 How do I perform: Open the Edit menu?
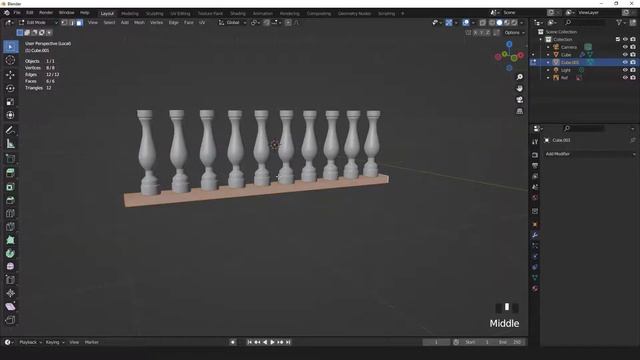(30, 13)
